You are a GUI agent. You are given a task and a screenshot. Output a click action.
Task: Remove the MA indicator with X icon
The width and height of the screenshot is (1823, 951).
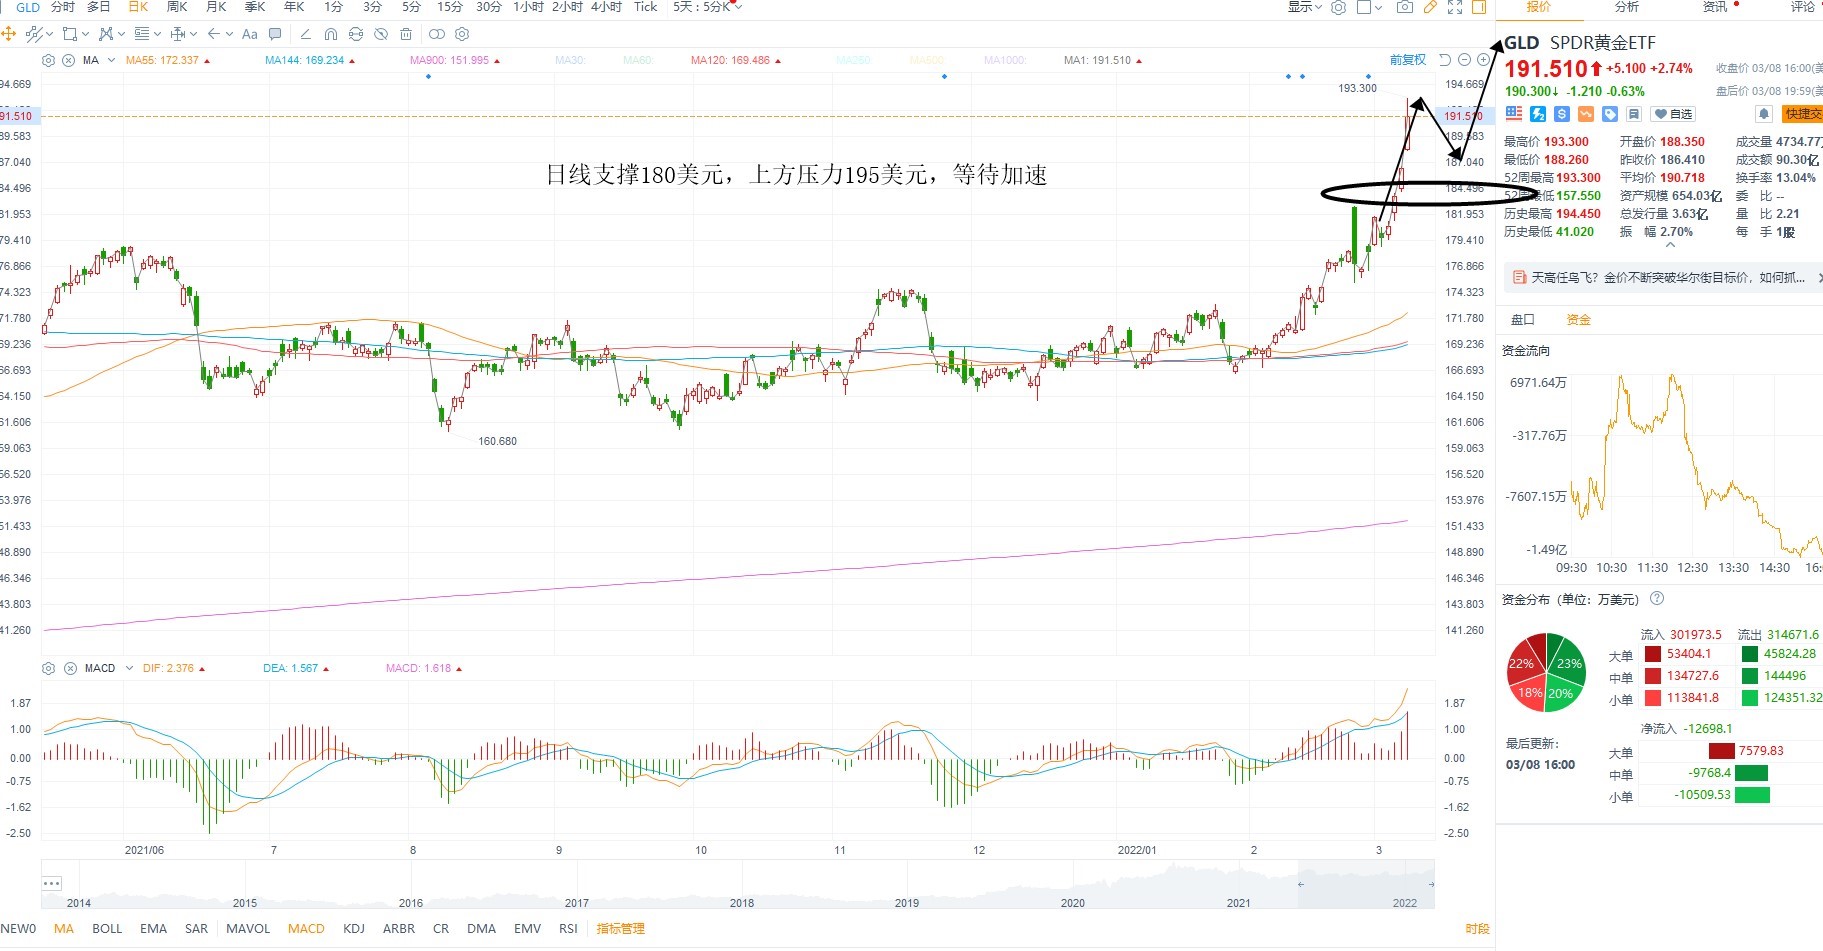(x=68, y=60)
